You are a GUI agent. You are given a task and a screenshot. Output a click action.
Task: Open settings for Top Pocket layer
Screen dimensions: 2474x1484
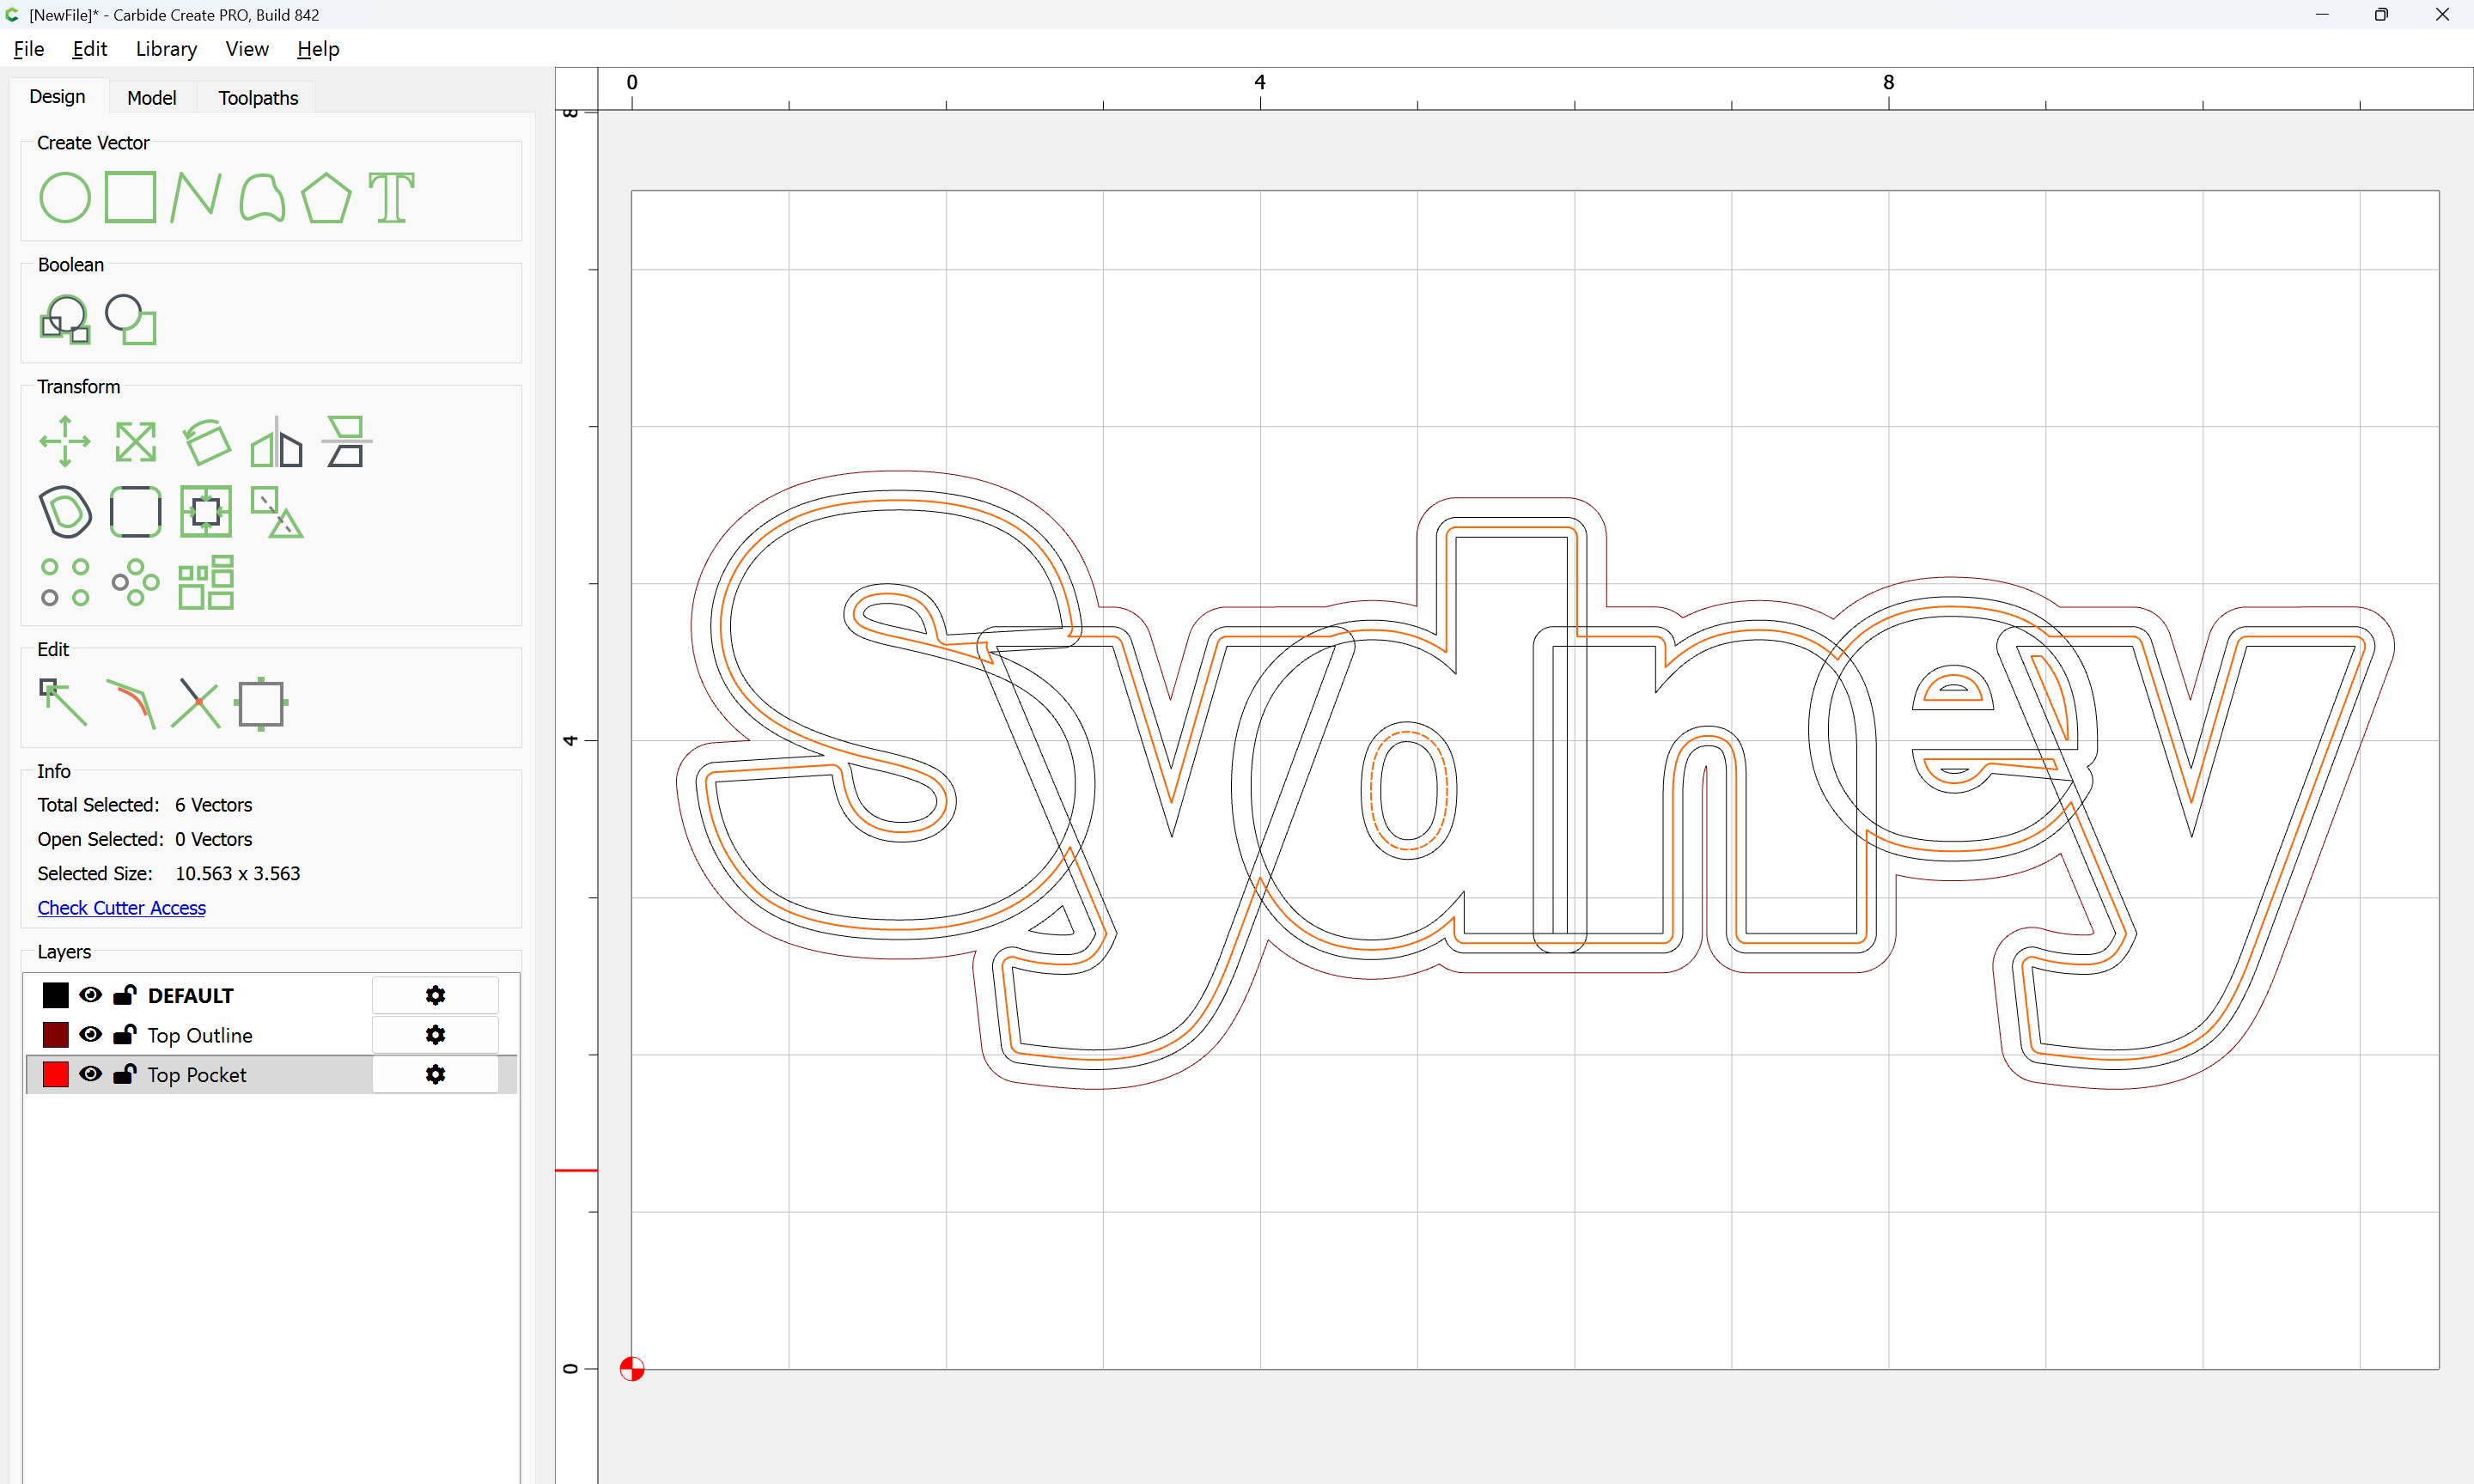[x=435, y=1074]
